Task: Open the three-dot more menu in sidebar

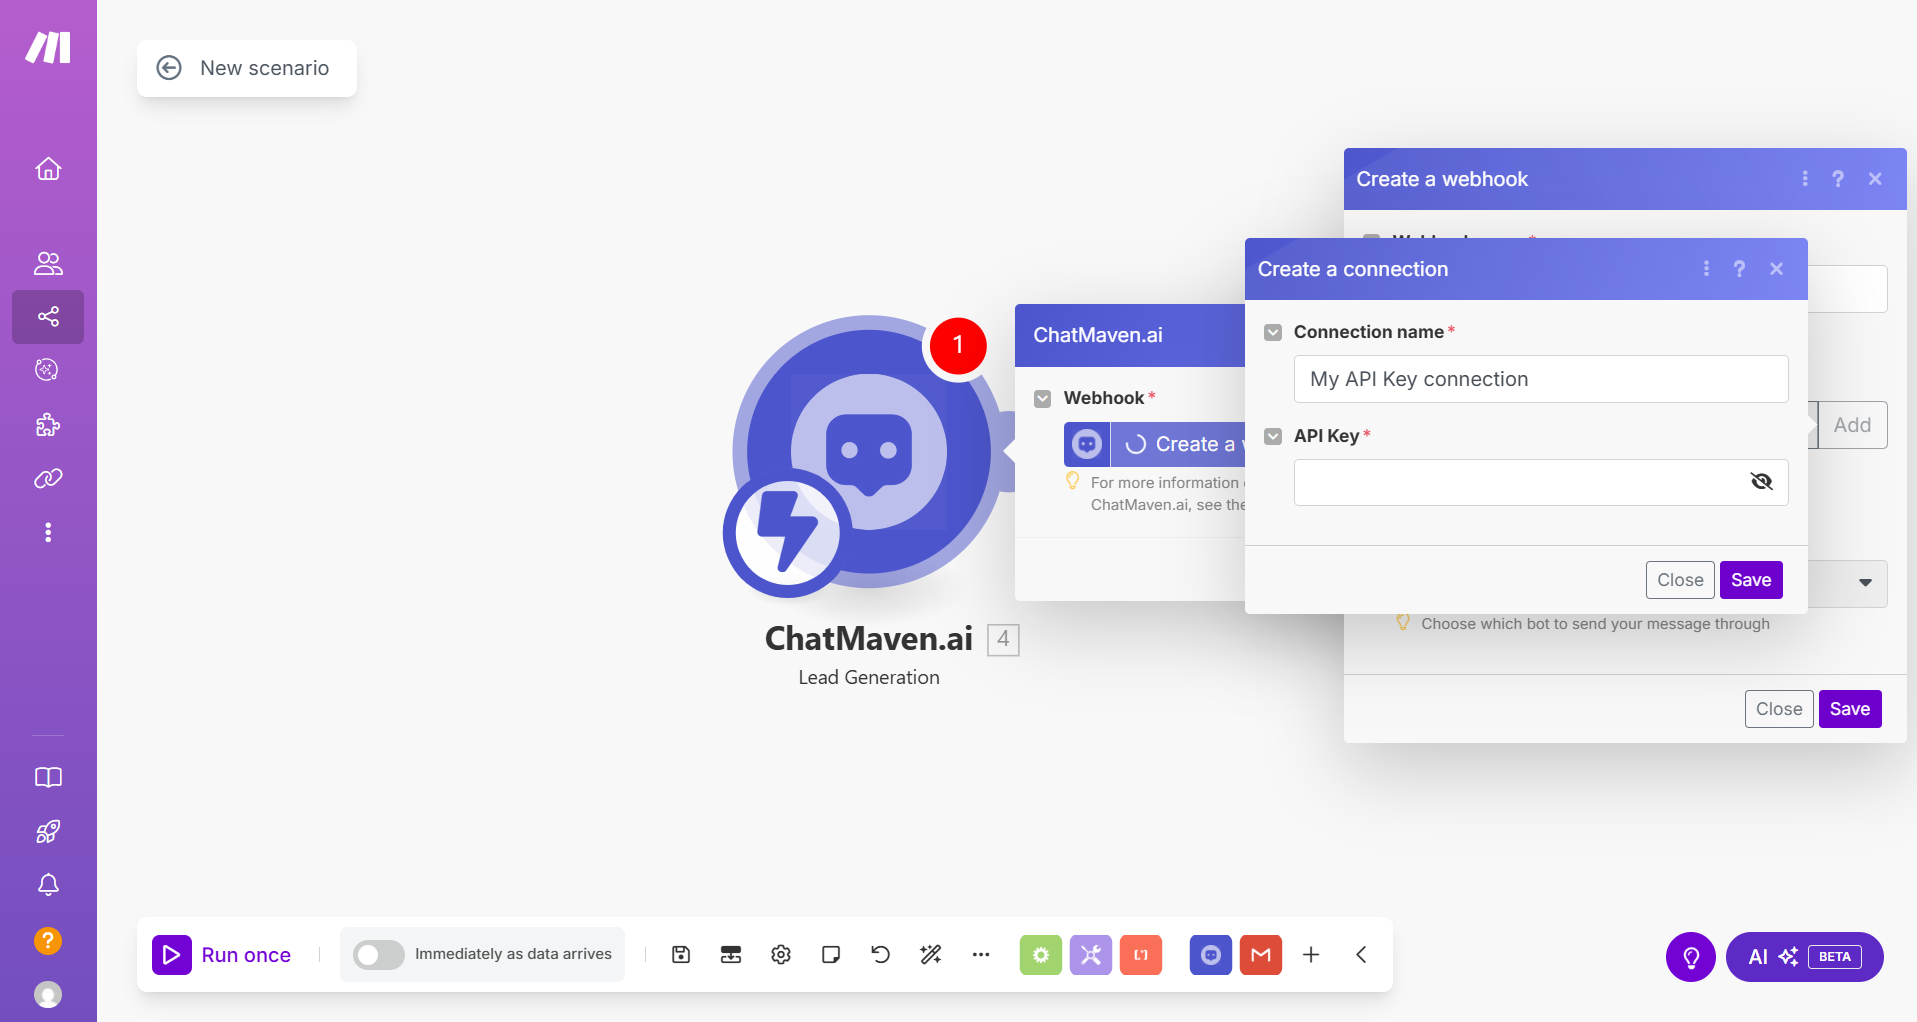Action: pyautogui.click(x=48, y=532)
